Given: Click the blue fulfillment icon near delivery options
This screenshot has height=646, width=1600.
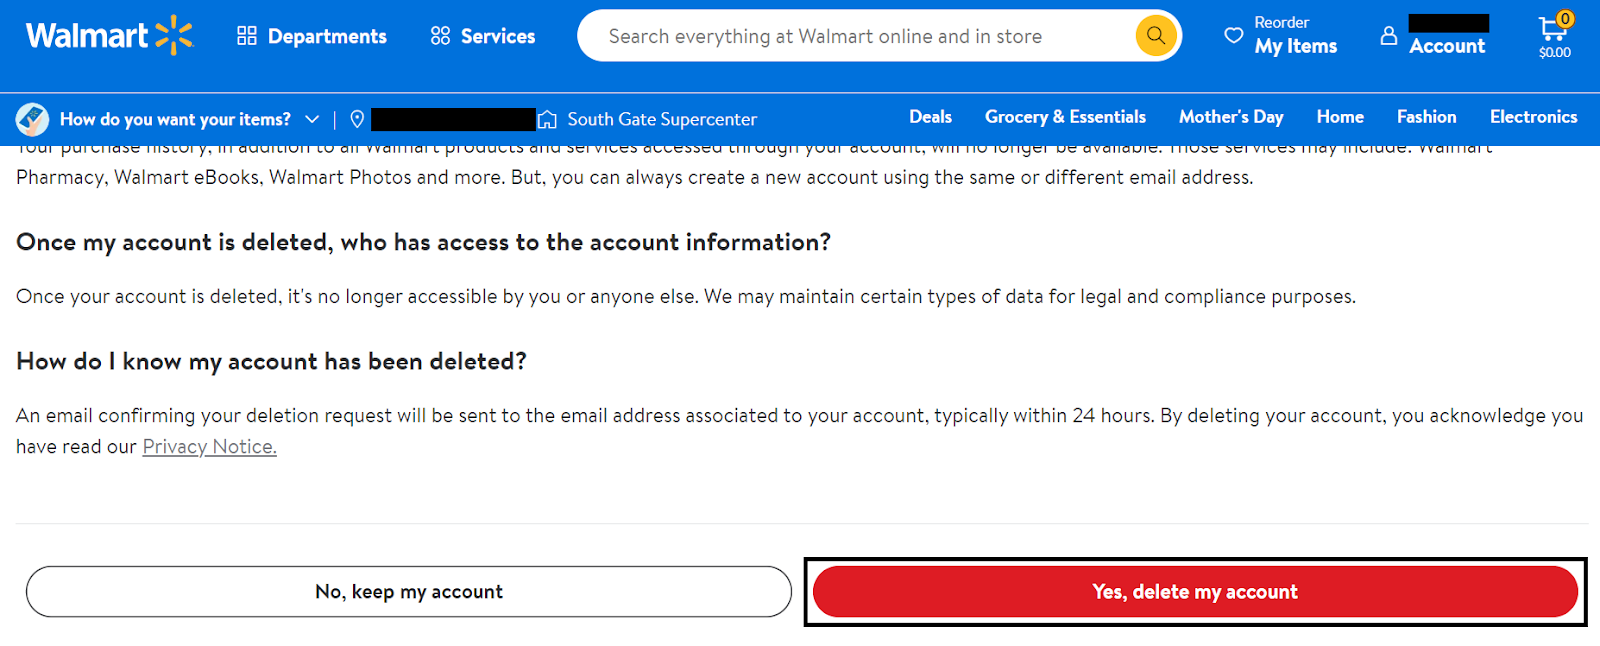Looking at the screenshot, I should tap(31, 119).
